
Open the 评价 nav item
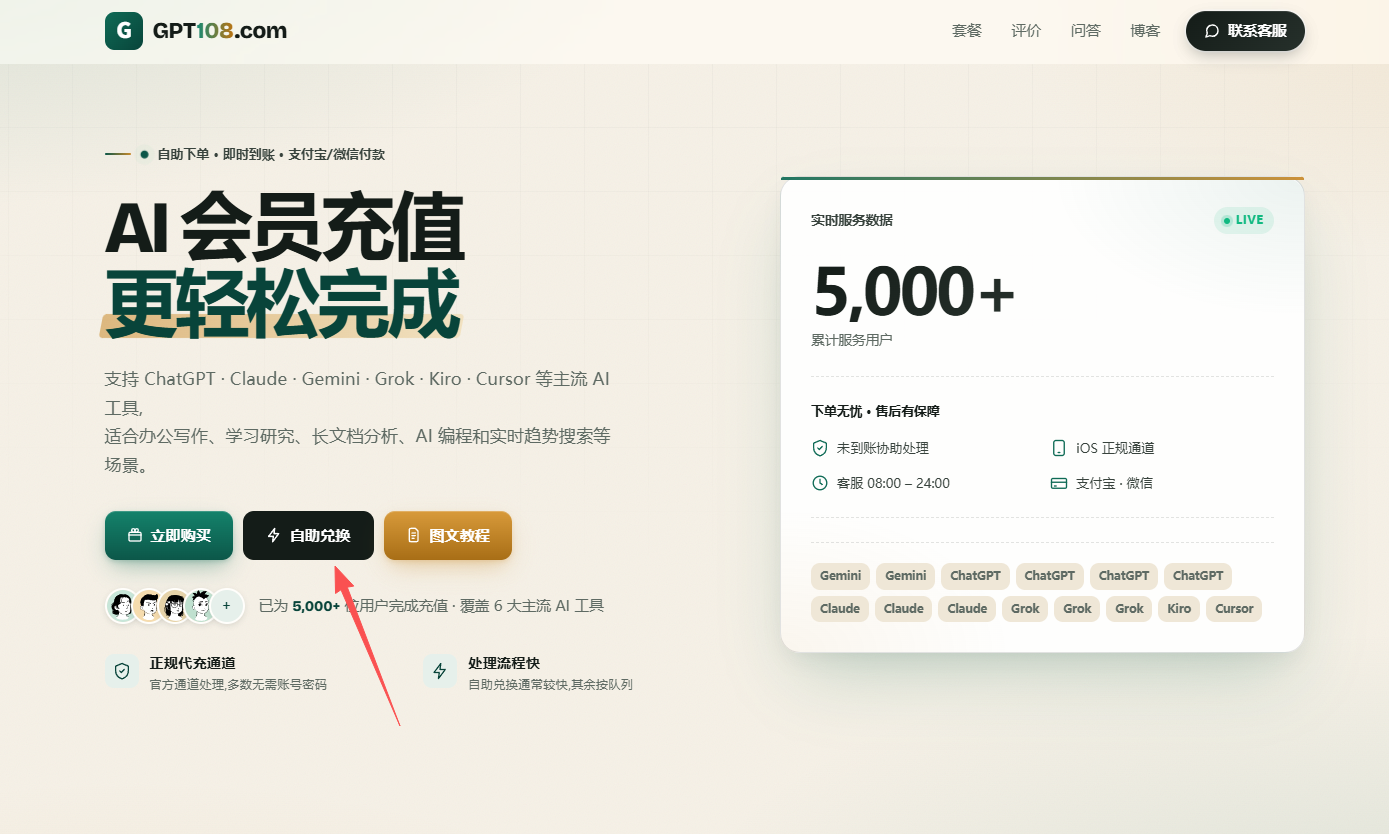coord(1026,31)
